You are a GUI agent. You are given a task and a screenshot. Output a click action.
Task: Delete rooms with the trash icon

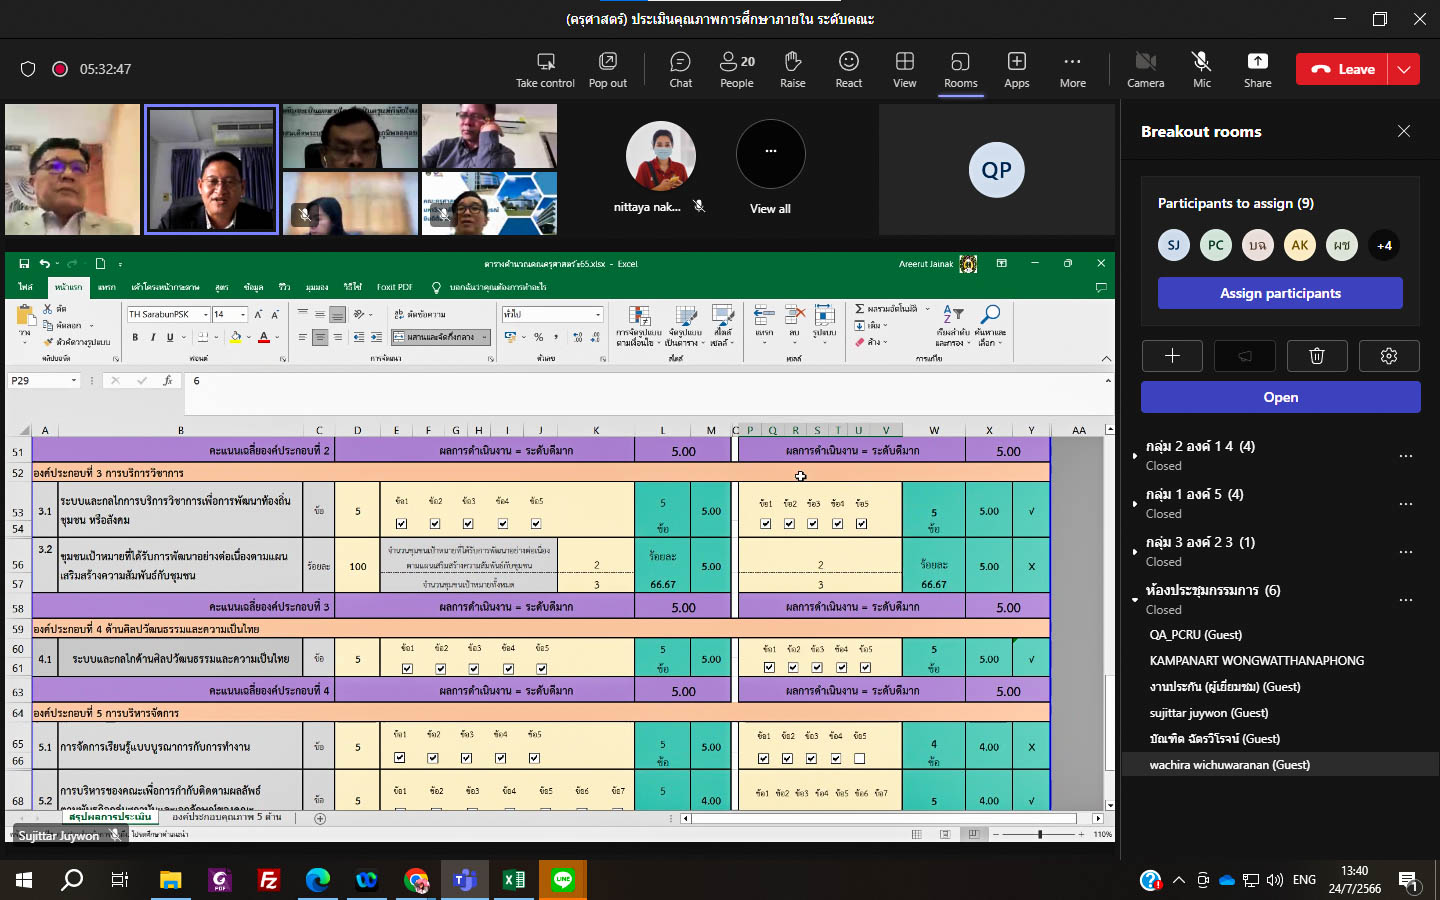click(1316, 356)
